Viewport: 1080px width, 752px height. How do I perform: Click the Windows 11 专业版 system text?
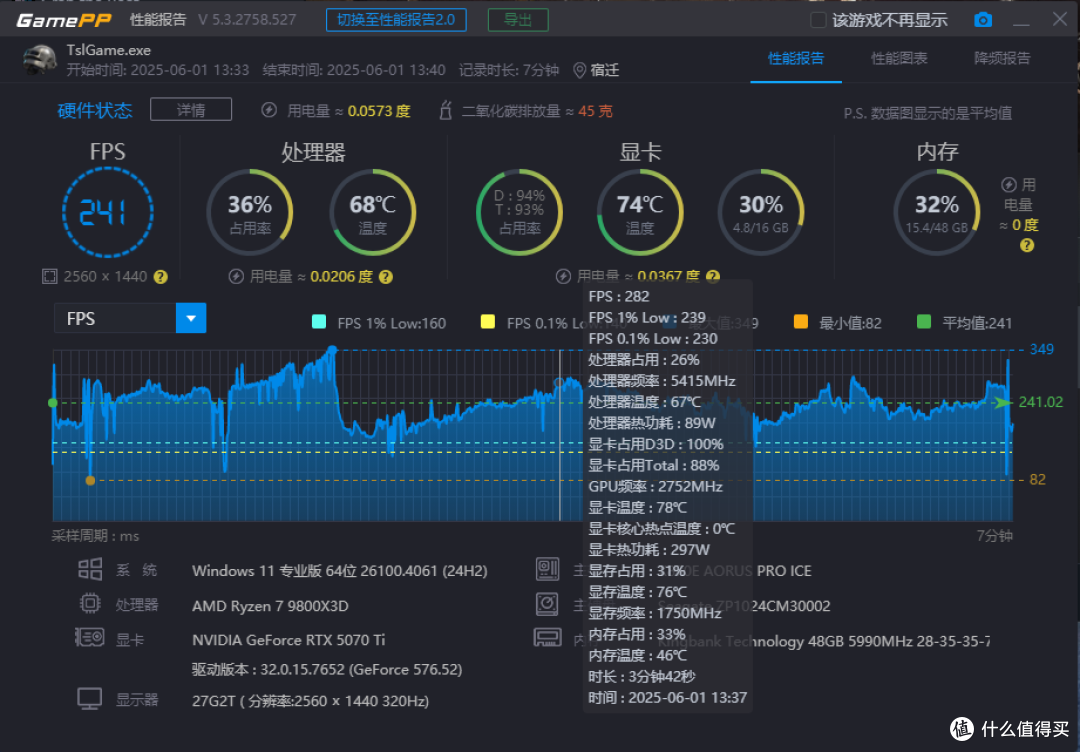340,571
